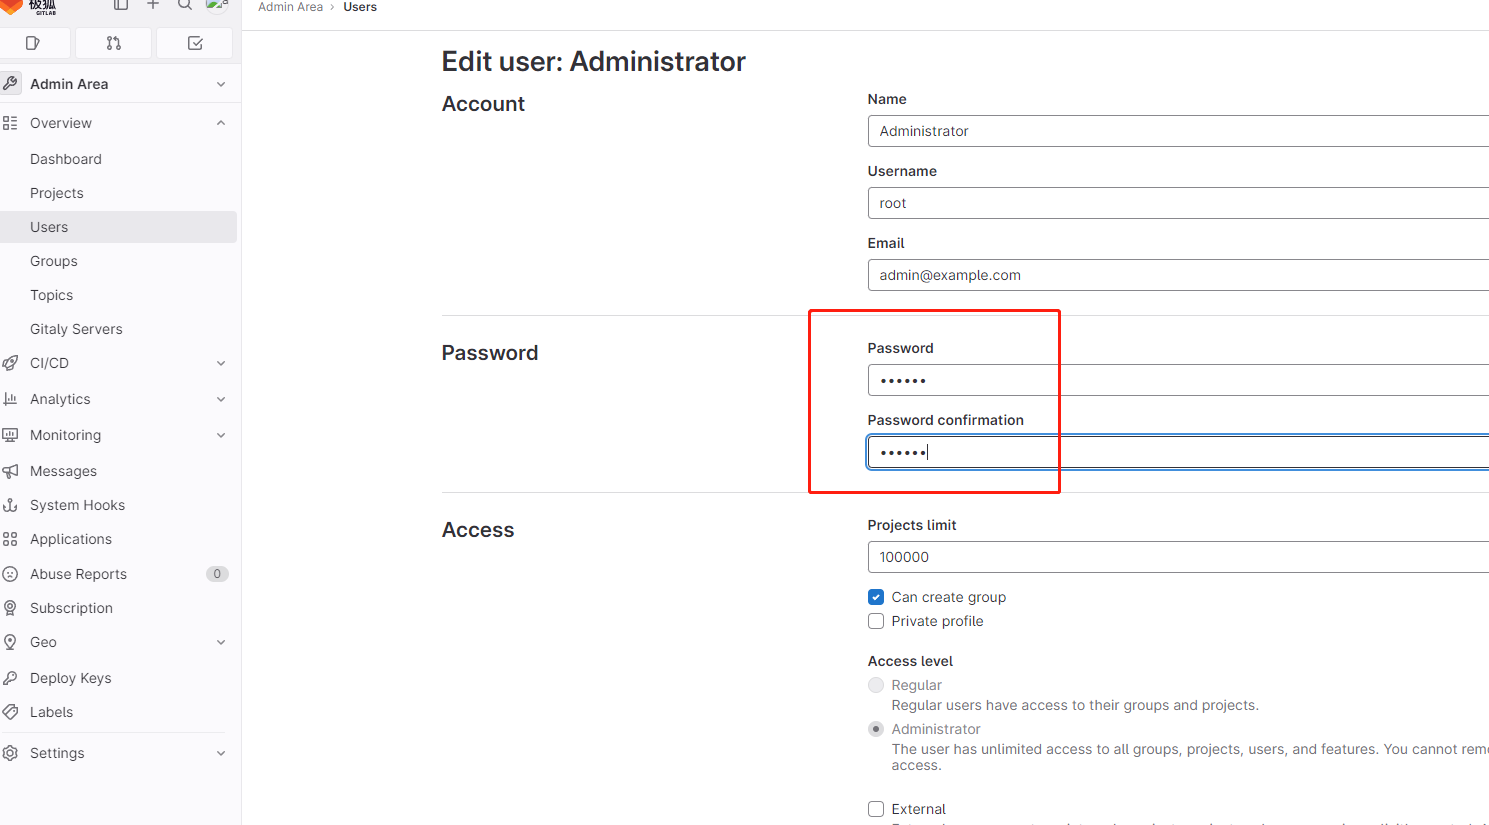Click the Abuse Reports count badge 0

[x=217, y=574]
